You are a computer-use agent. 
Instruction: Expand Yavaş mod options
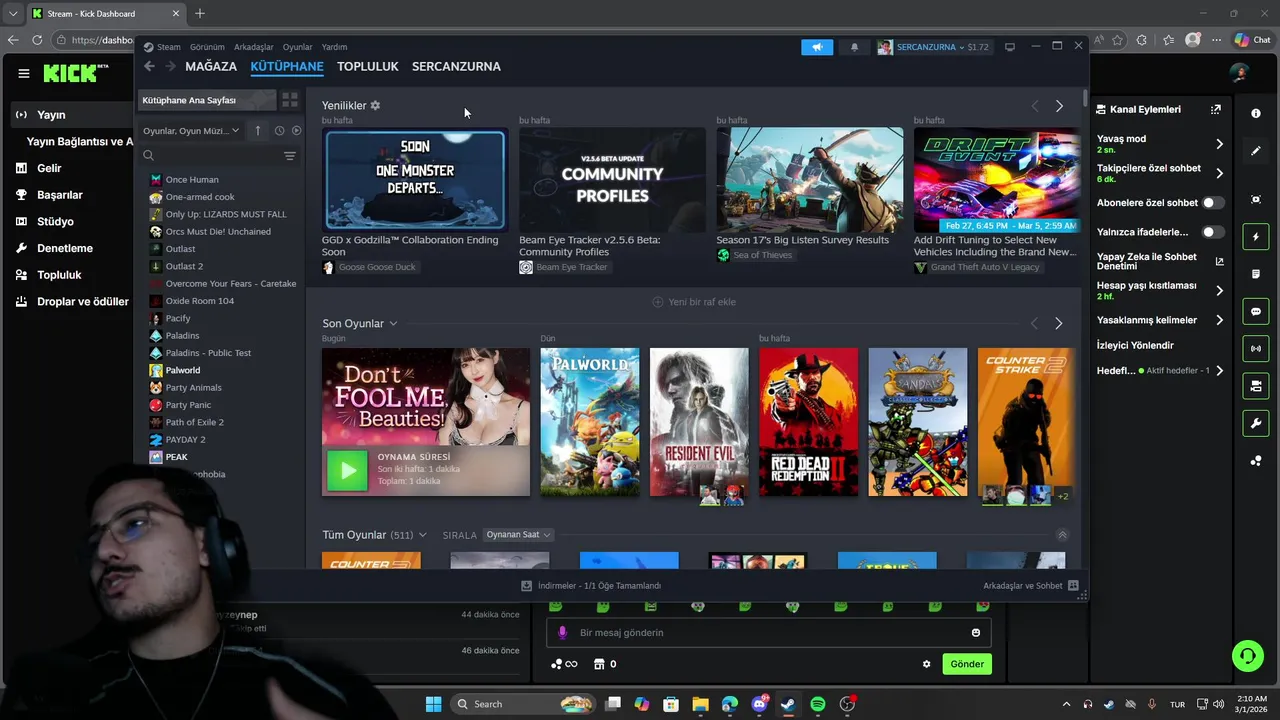1219,144
